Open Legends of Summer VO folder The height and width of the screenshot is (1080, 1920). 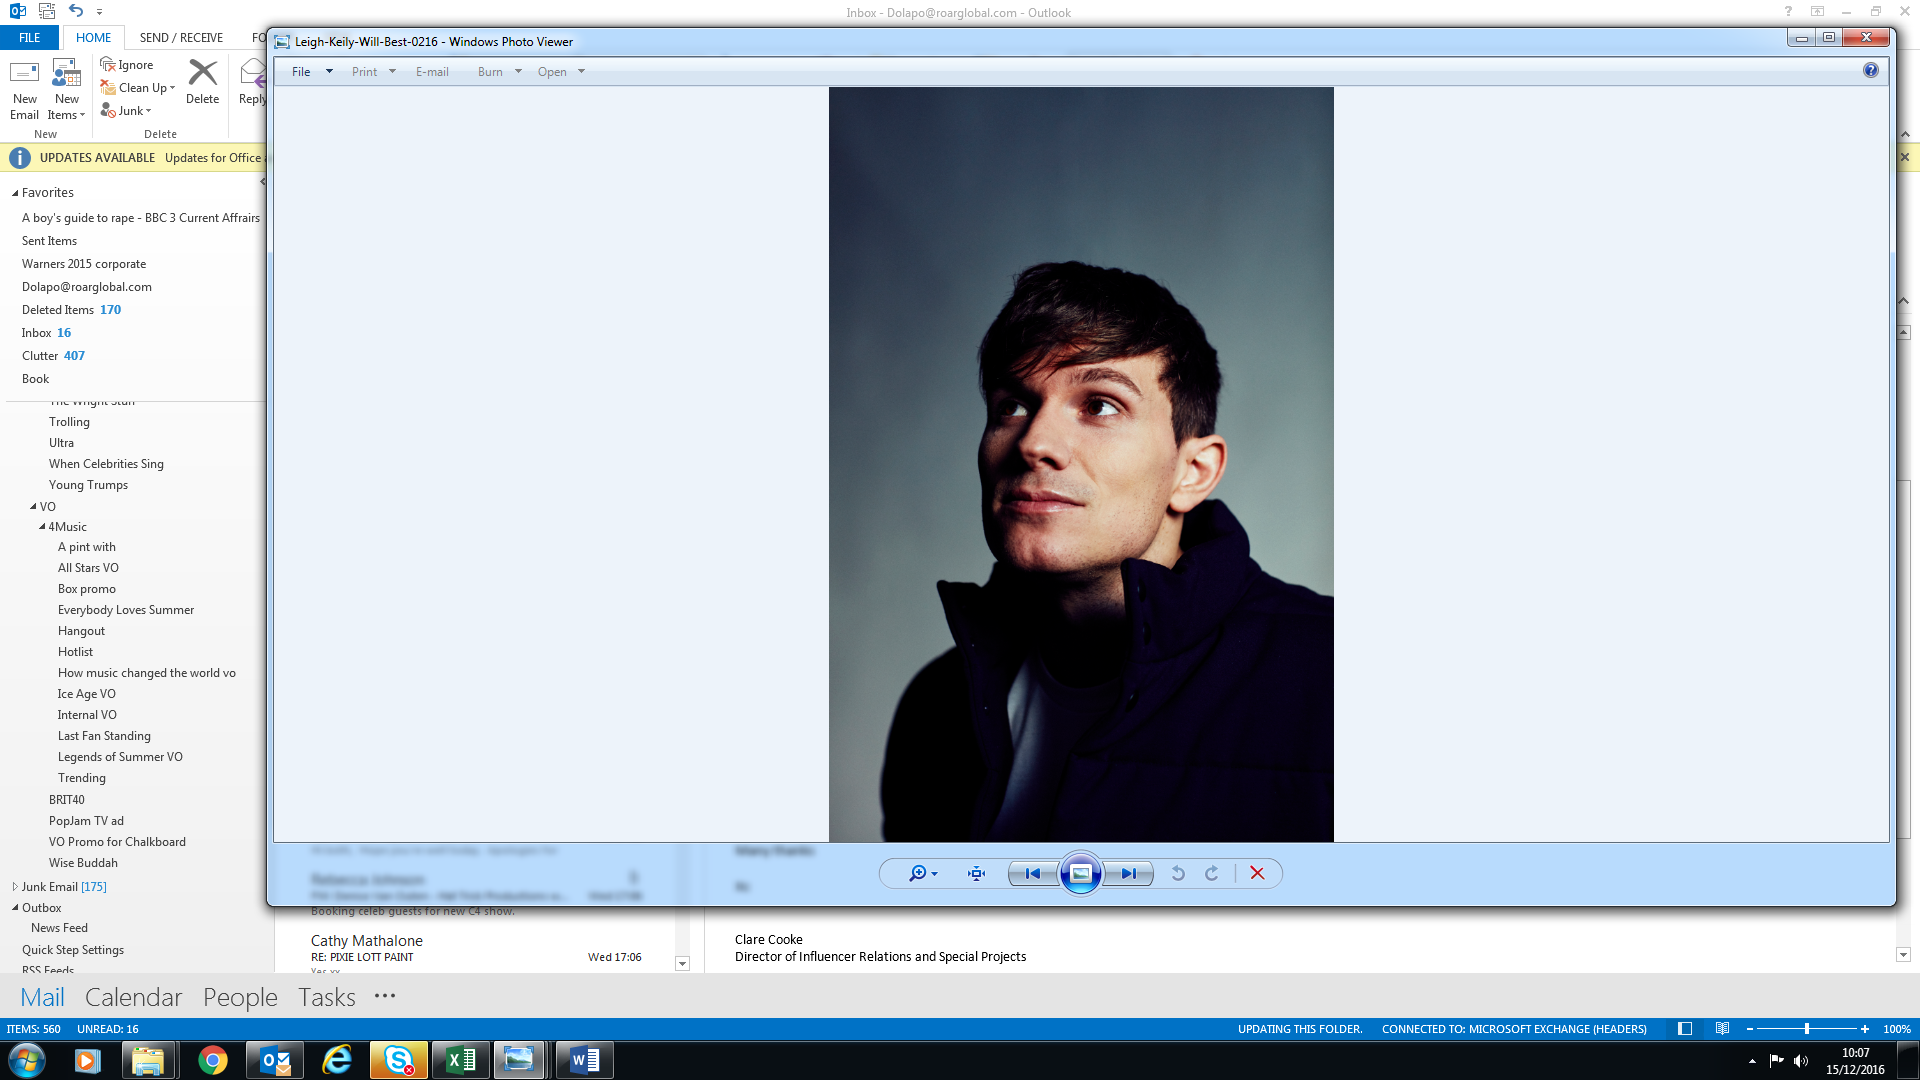tap(120, 757)
